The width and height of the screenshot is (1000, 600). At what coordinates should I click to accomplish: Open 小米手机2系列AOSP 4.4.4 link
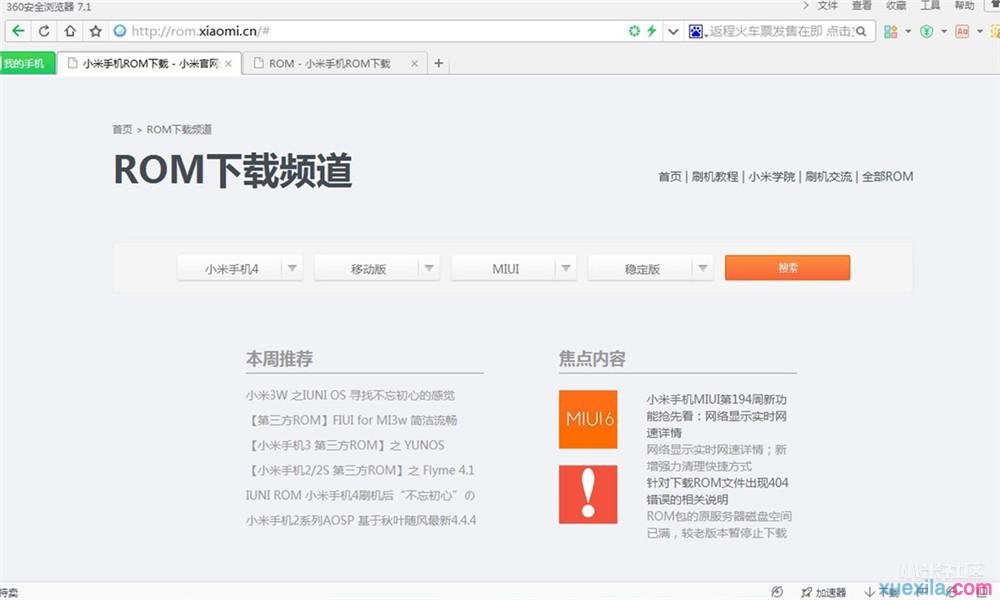(x=361, y=520)
